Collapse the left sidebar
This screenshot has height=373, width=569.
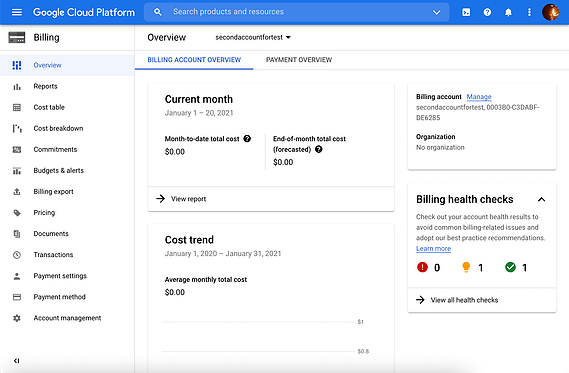[16, 361]
